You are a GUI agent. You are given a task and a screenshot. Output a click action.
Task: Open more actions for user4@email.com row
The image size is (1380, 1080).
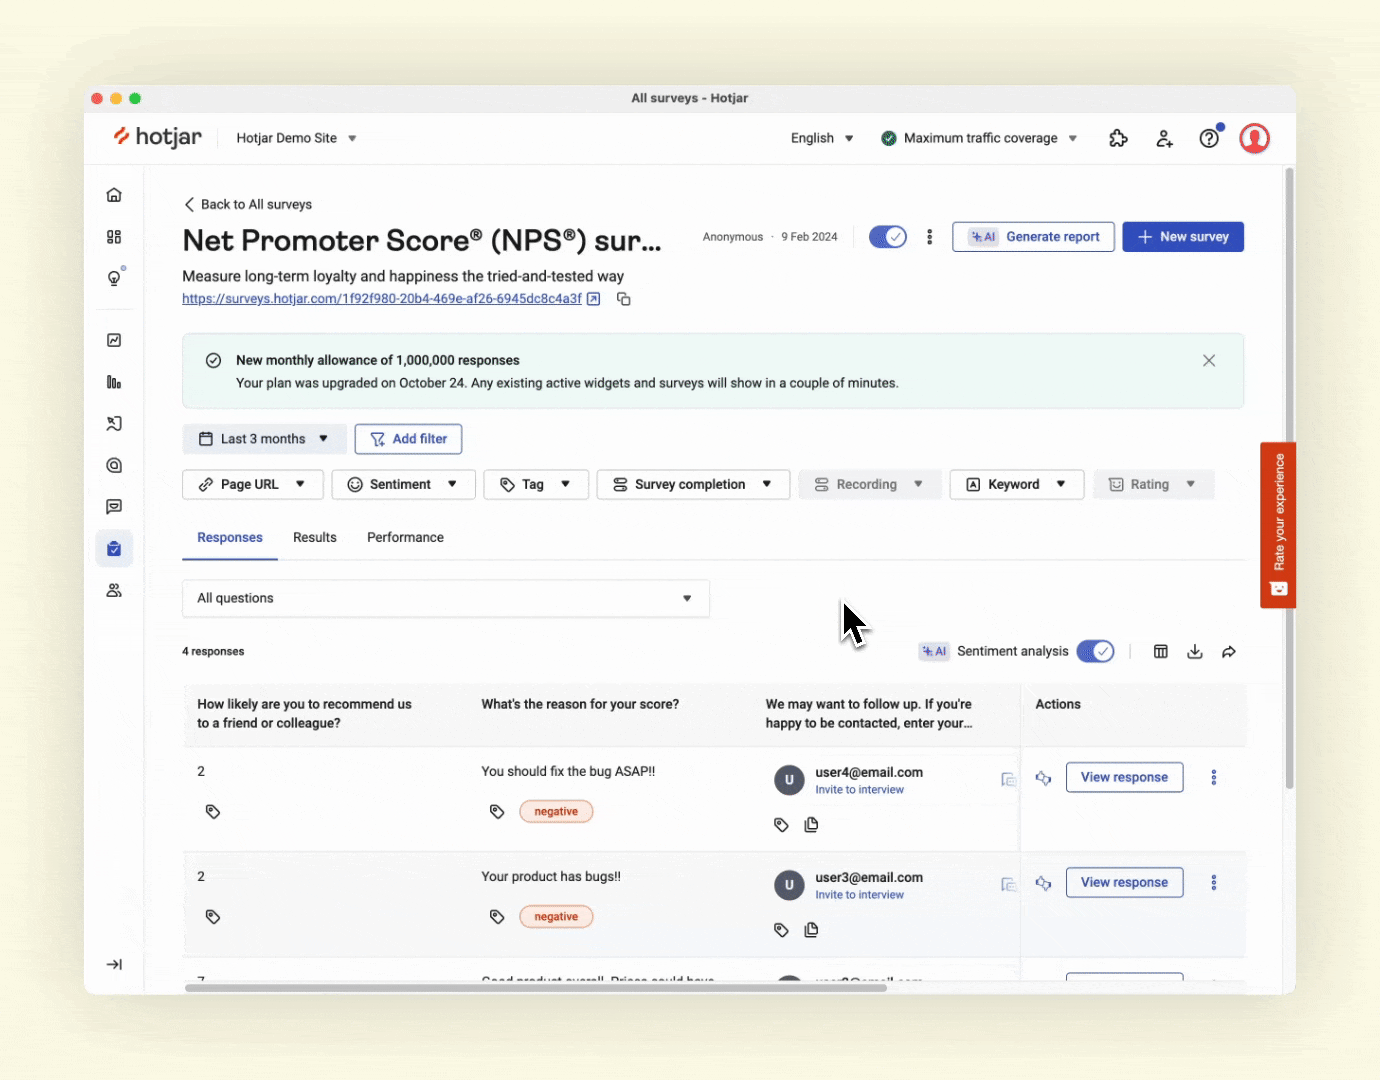[1214, 777]
